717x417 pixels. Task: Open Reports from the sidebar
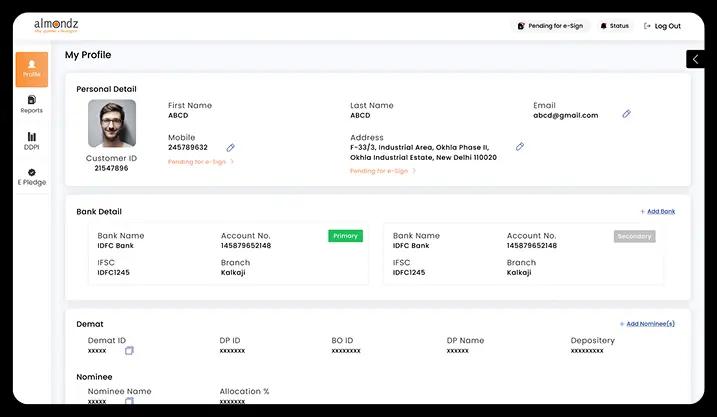32,104
